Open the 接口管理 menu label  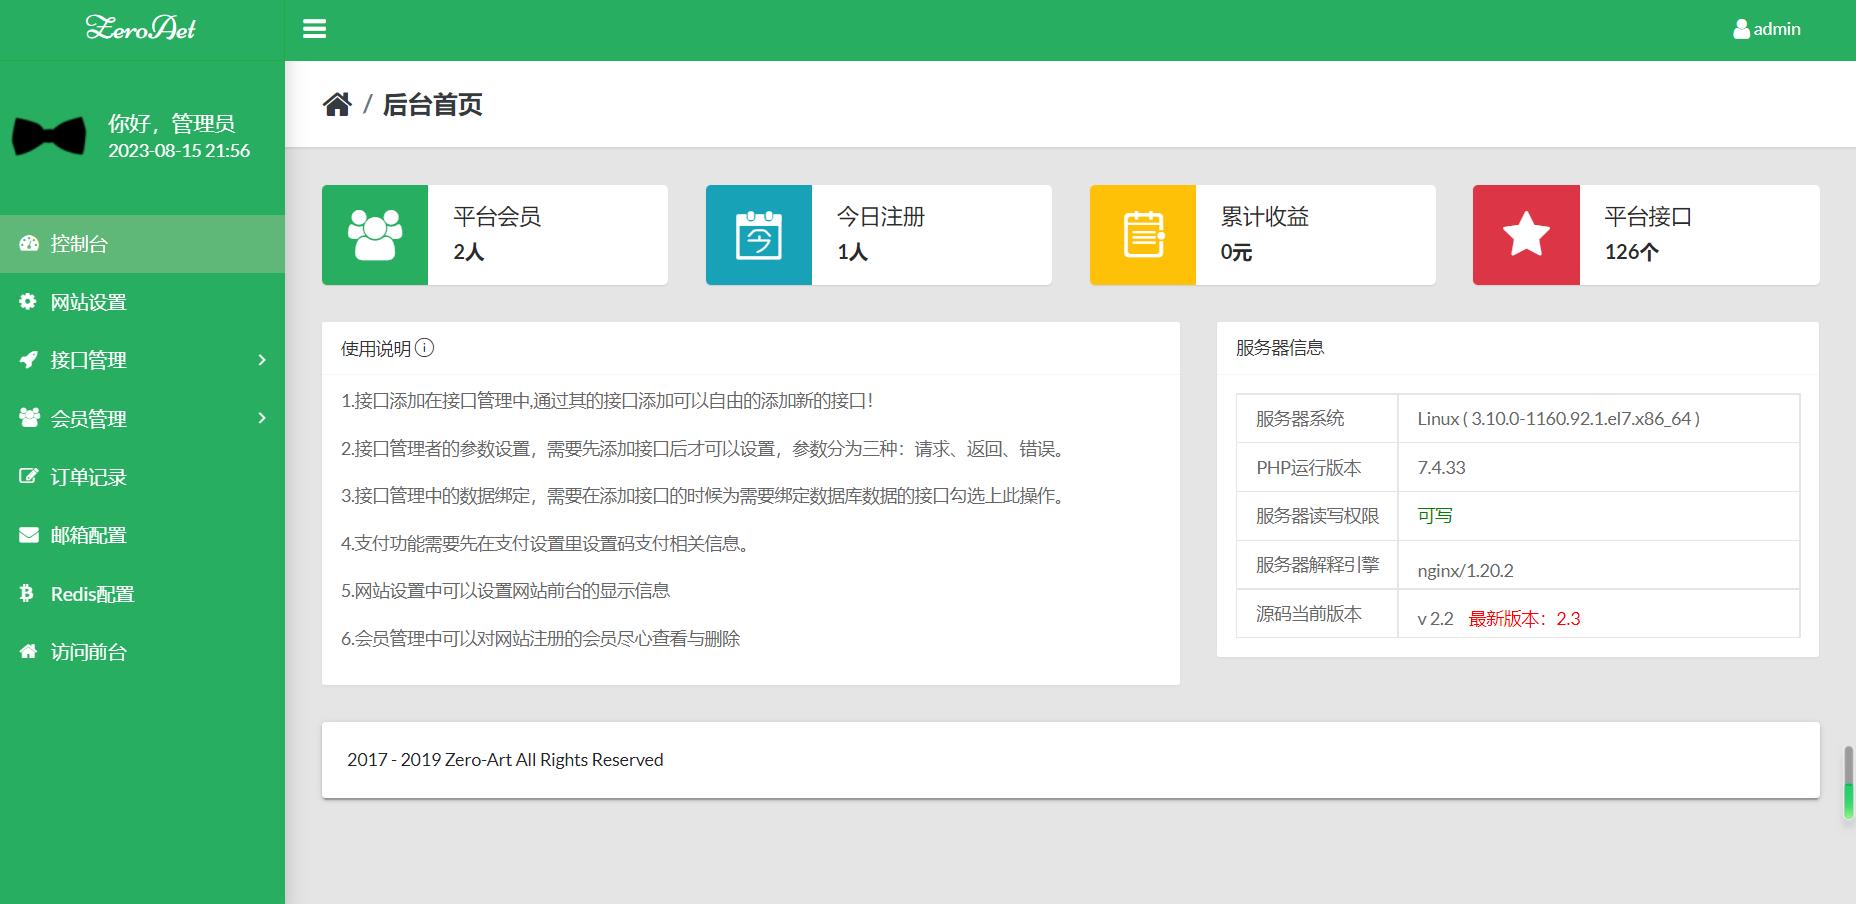(x=89, y=360)
